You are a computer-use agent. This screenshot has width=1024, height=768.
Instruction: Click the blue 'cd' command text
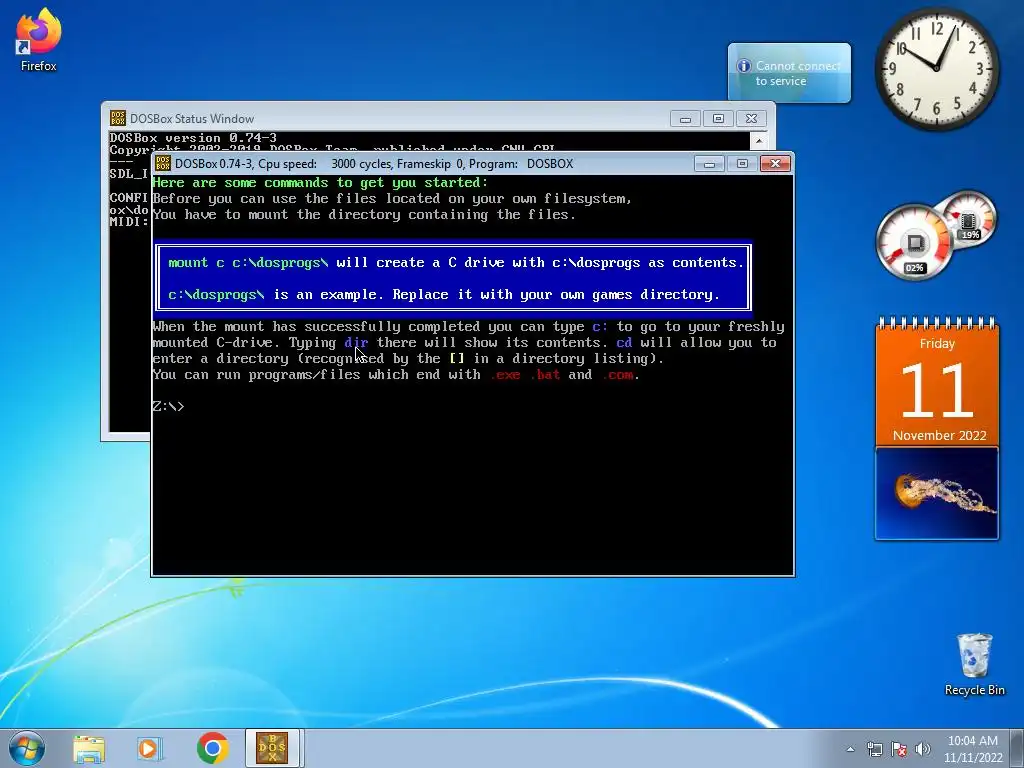(x=624, y=342)
